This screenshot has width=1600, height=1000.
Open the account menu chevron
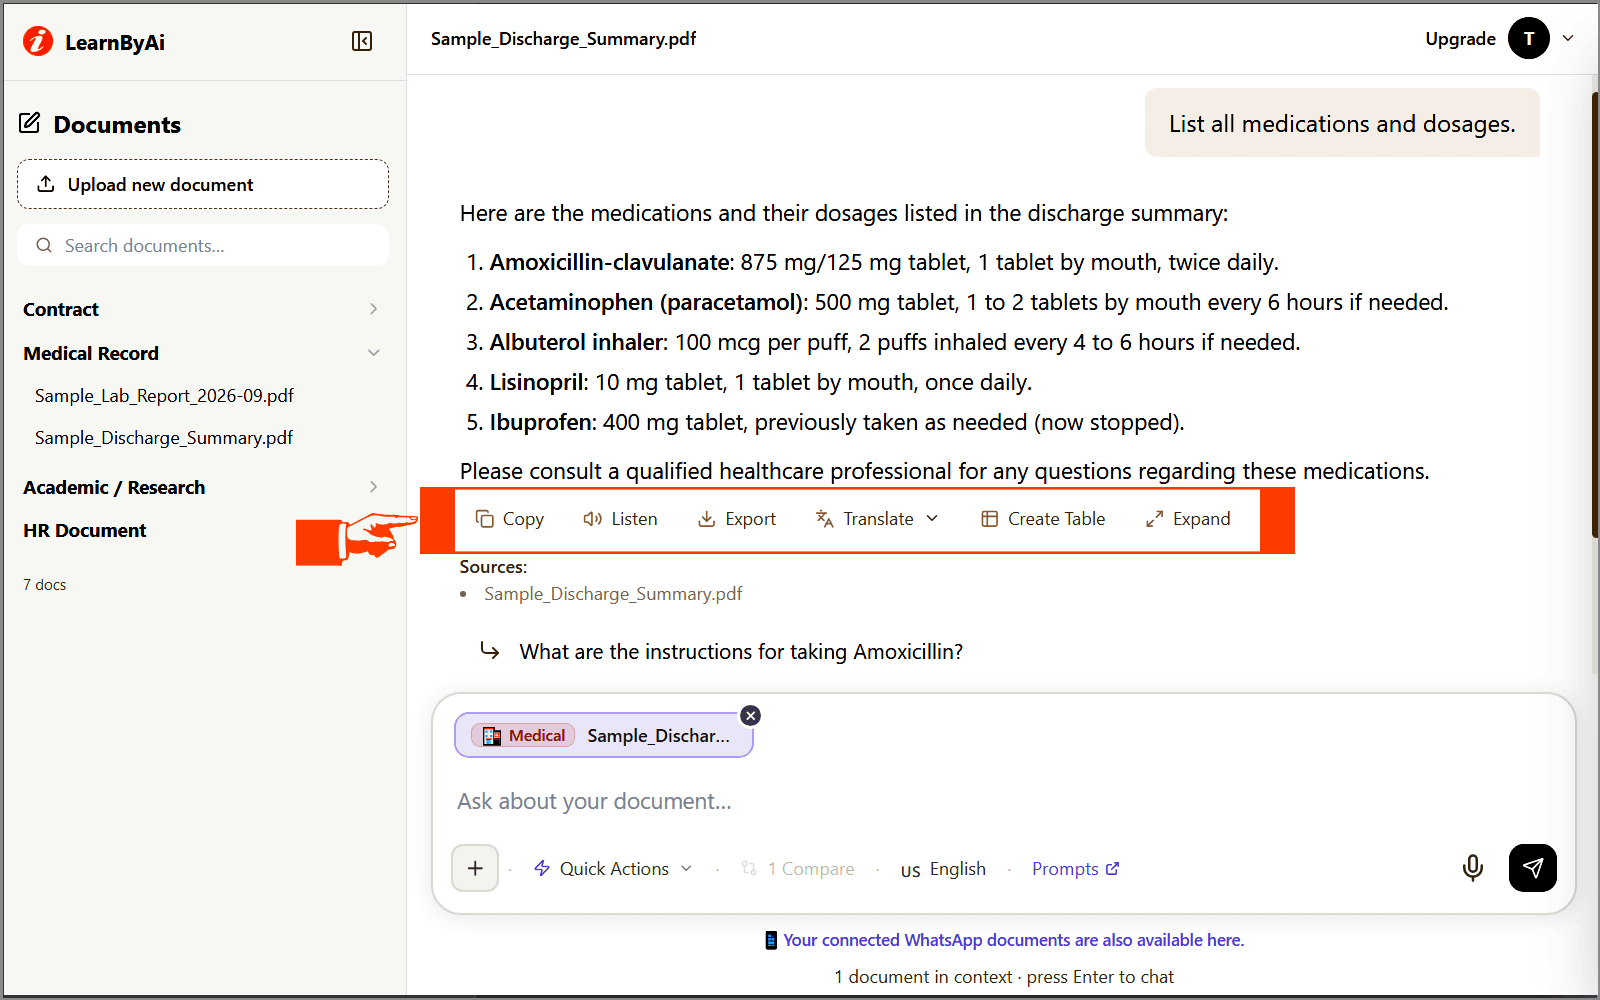(1568, 39)
